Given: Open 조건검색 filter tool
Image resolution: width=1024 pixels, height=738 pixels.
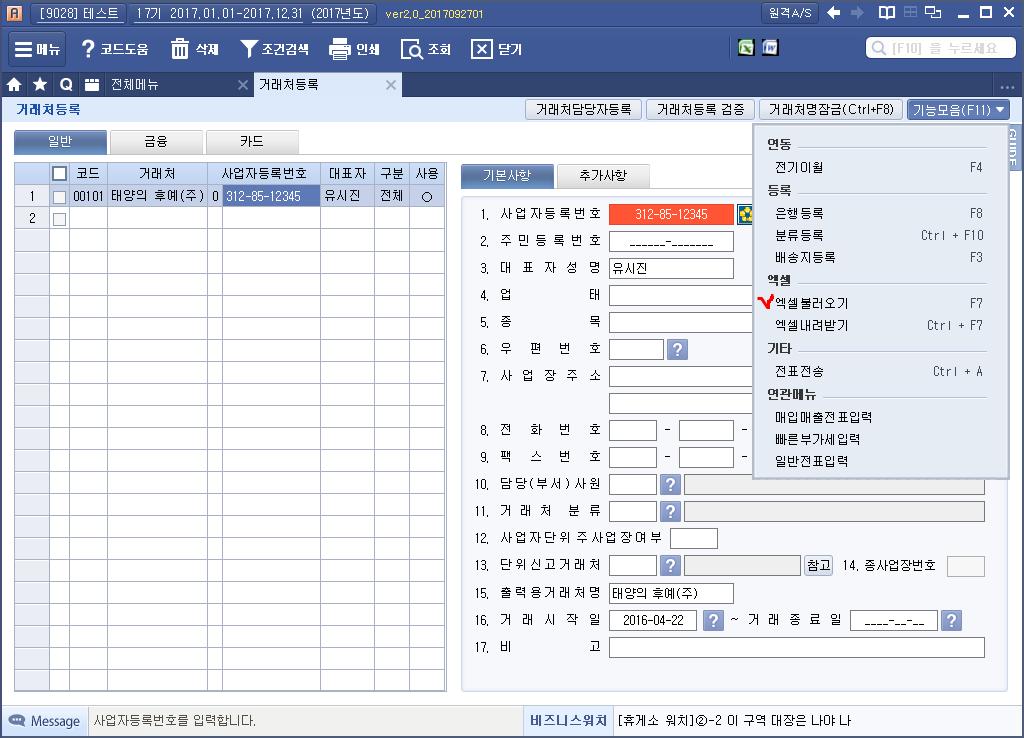Looking at the screenshot, I should (274, 49).
